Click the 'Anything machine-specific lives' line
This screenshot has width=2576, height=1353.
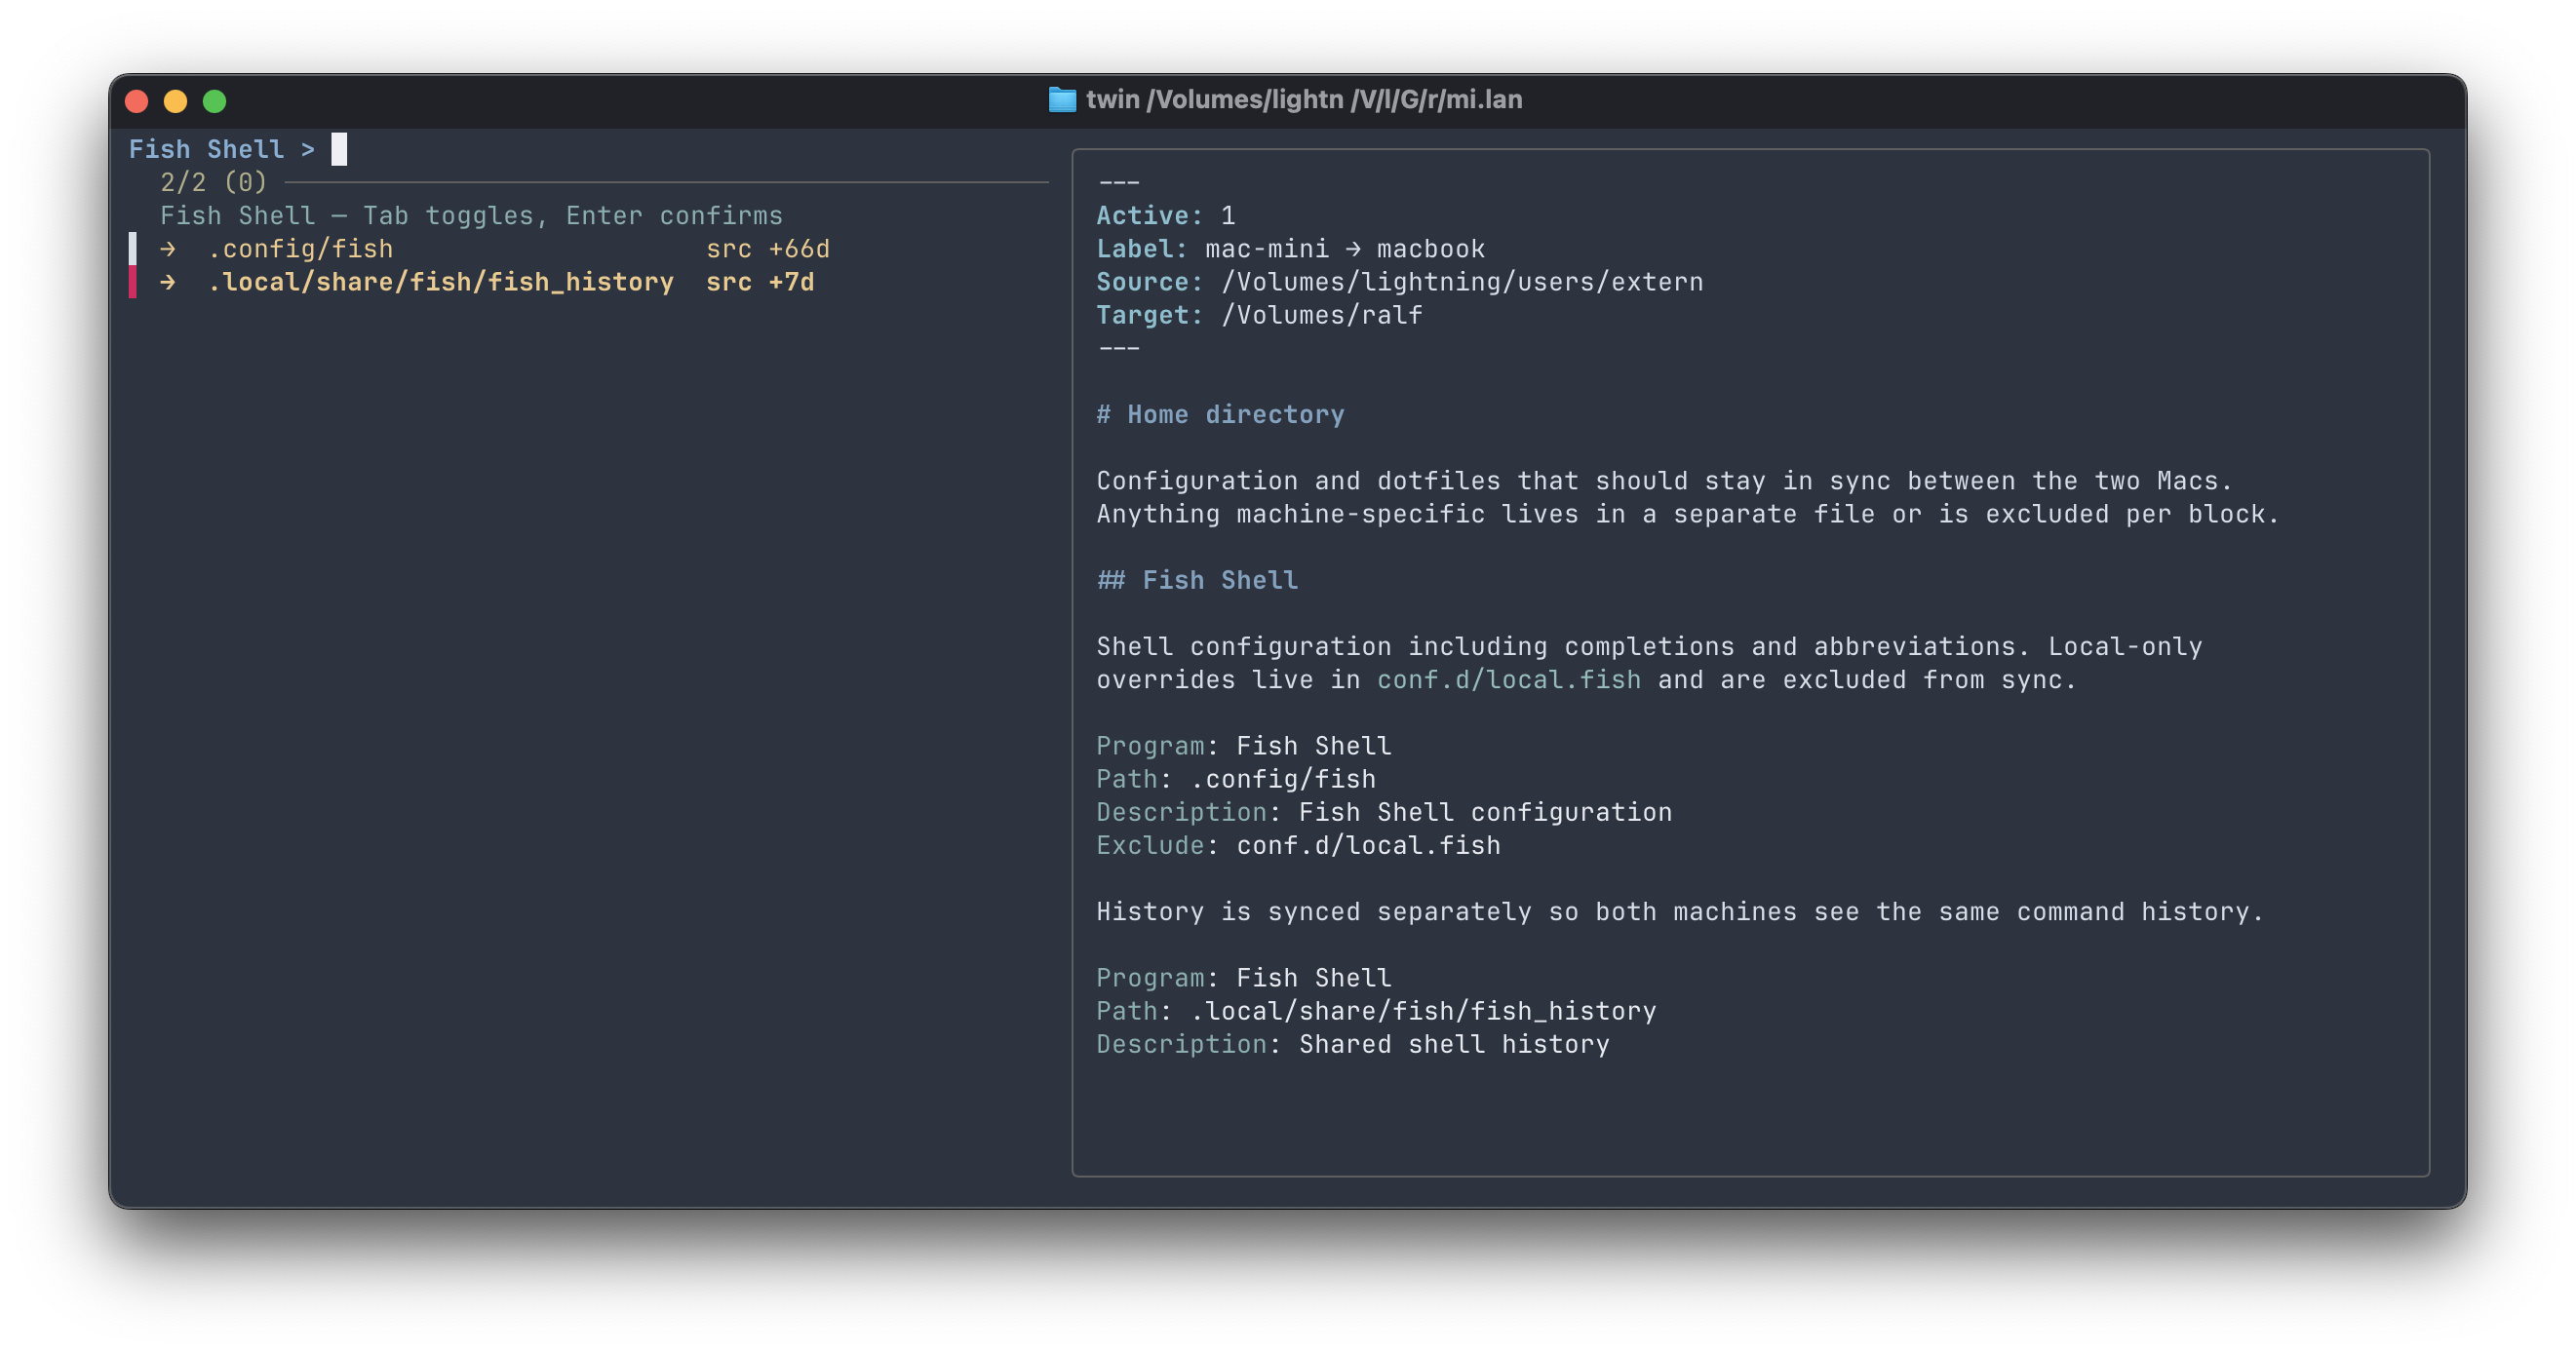pos(1687,514)
